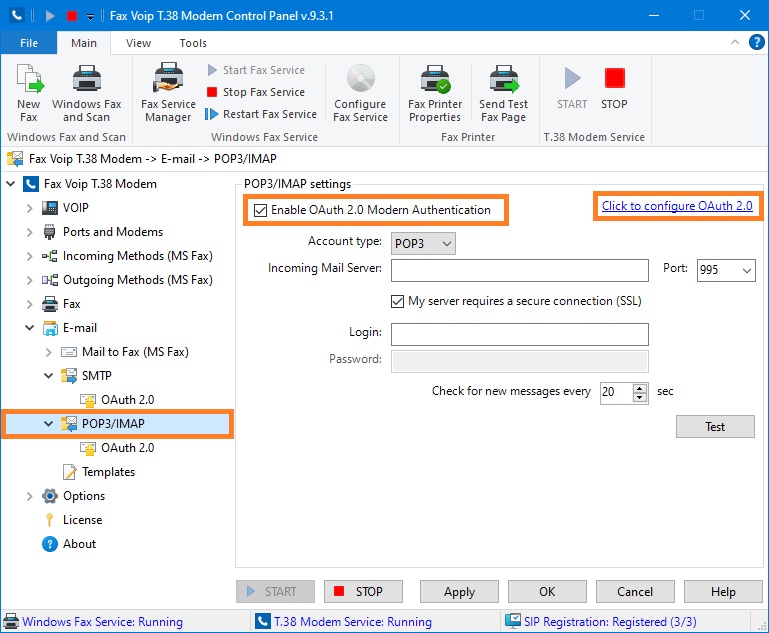Expand Incoming Methods (MS Fax) node
This screenshot has height=633, width=769.
(29, 256)
